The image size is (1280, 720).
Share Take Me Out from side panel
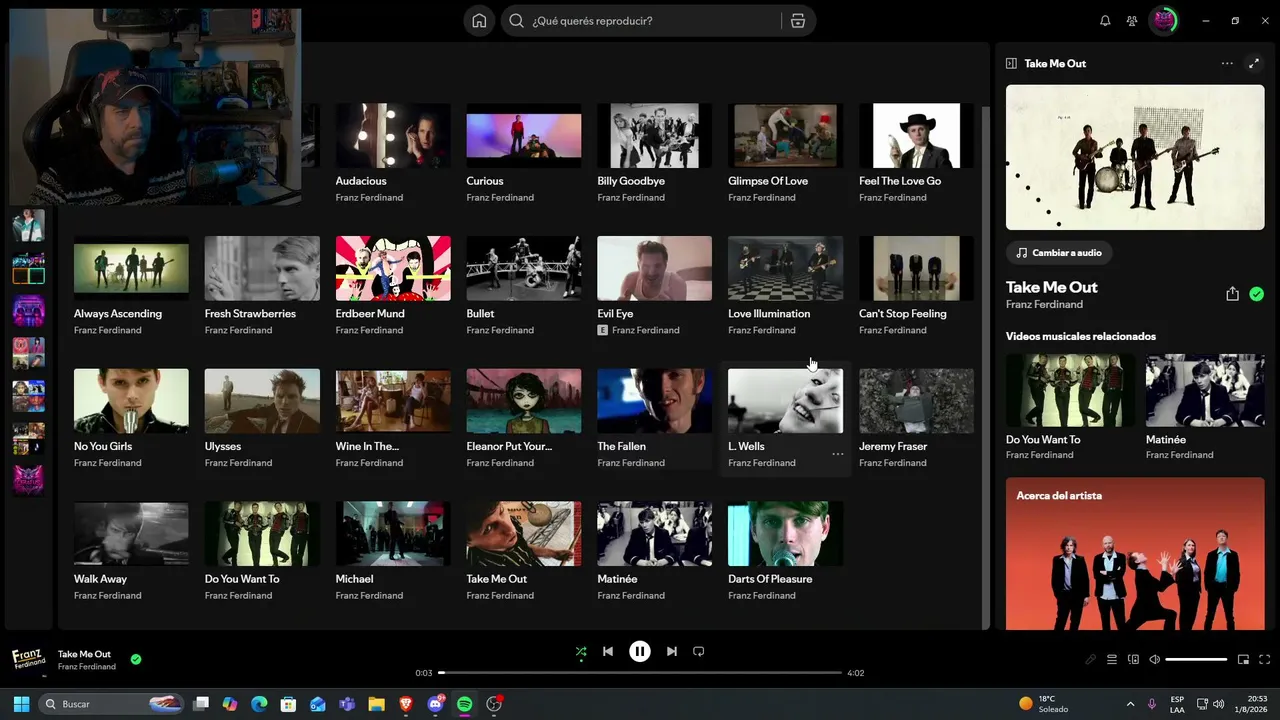click(x=1232, y=294)
